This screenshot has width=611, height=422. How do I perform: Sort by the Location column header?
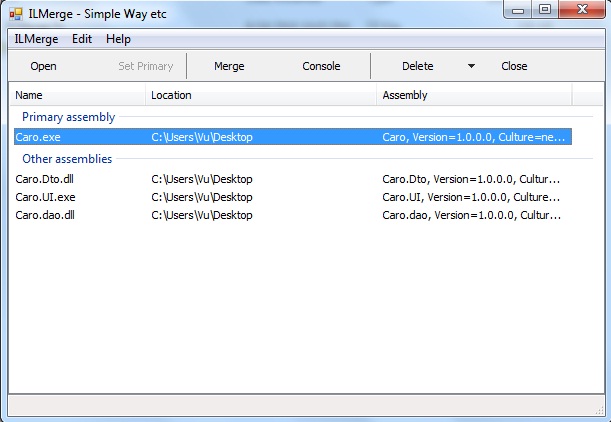[261, 95]
